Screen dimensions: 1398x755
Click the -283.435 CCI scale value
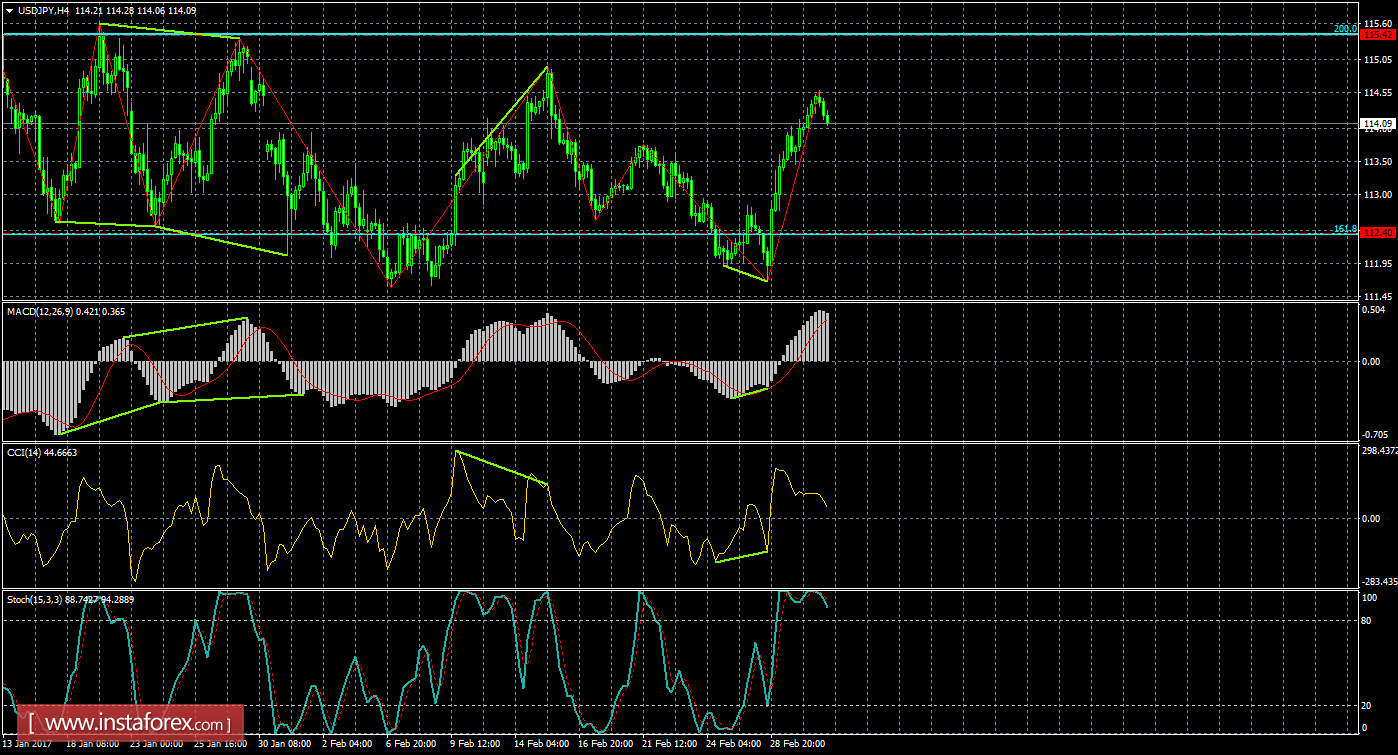(x=1378, y=581)
